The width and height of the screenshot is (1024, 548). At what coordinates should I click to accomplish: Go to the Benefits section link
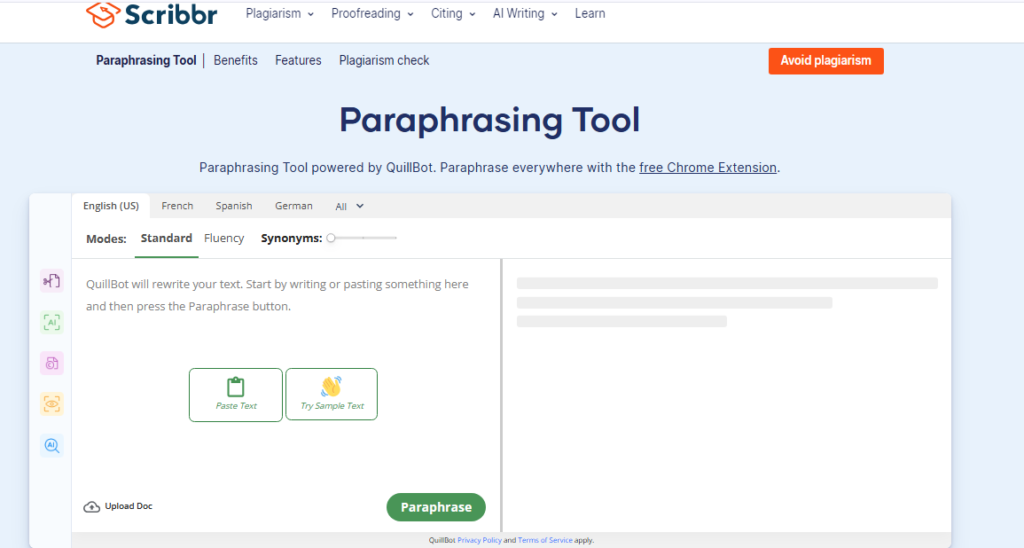pos(236,61)
